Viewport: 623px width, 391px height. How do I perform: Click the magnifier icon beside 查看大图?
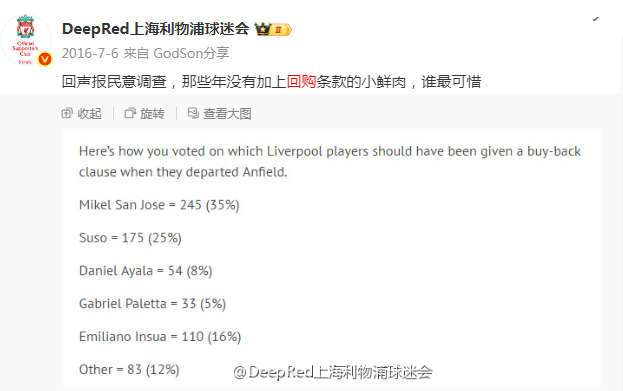tap(193, 113)
